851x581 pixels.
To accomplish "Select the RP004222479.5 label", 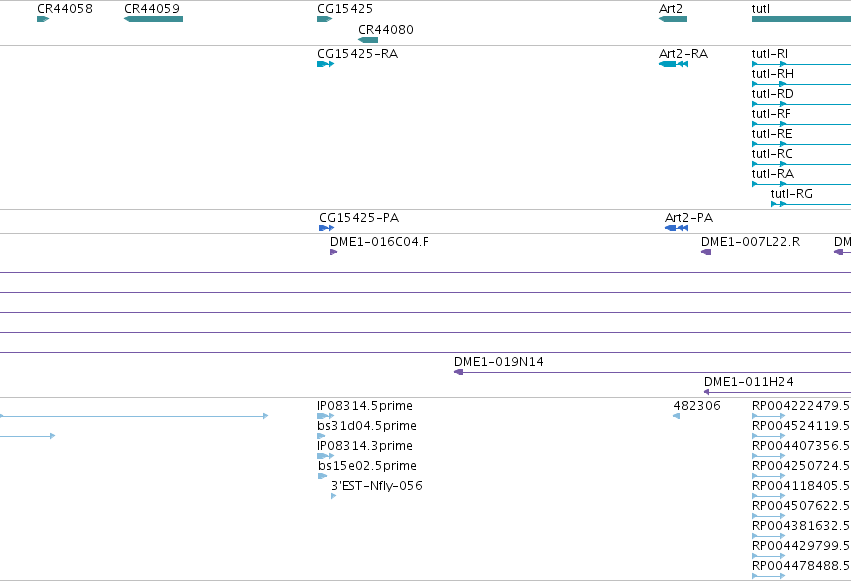I will [801, 406].
